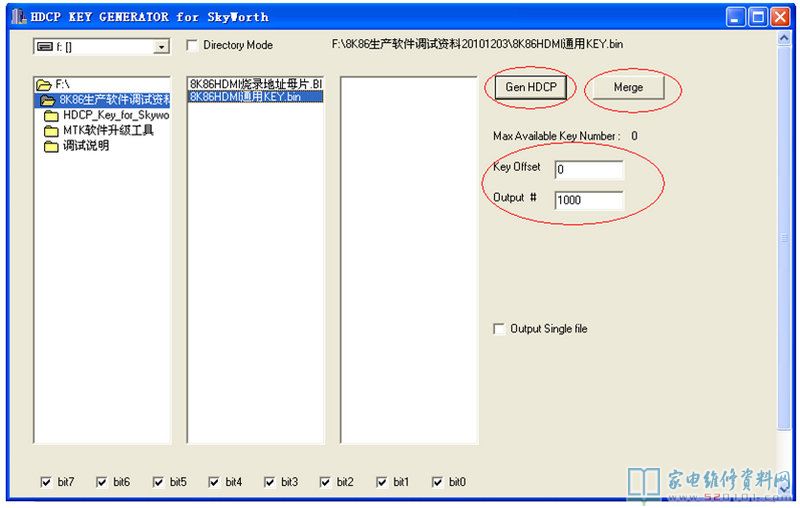Untick the bit0 checkbox
The height and width of the screenshot is (508, 800).
pos(437,482)
